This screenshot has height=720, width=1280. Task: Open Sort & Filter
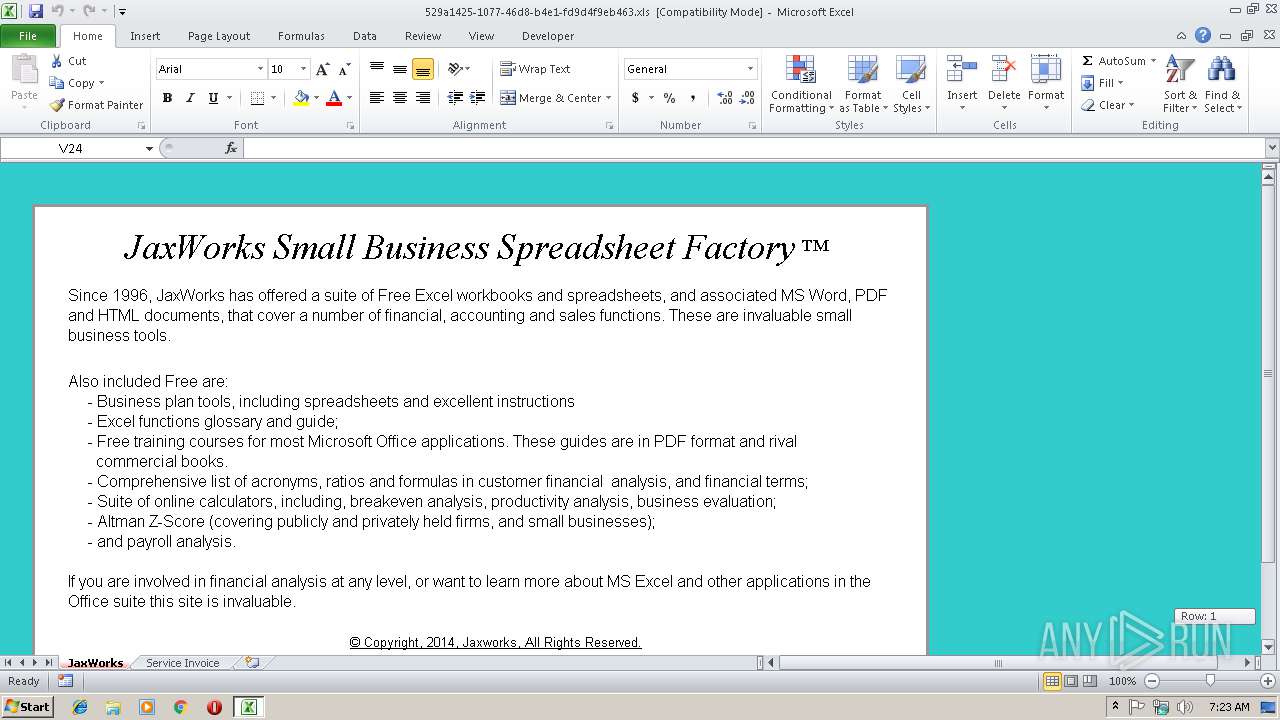(x=1180, y=84)
